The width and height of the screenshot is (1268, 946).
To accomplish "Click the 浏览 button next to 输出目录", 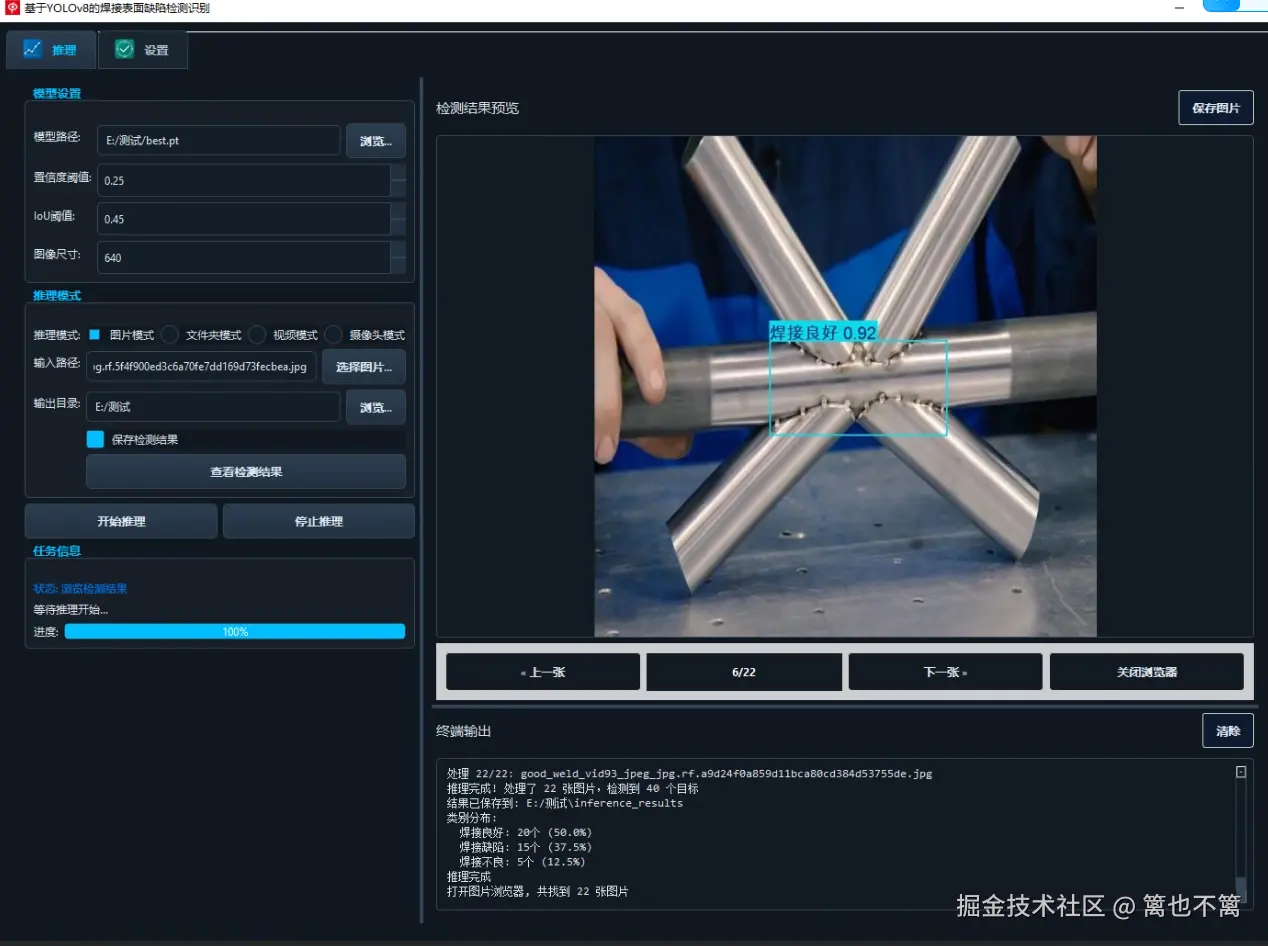I will click(x=376, y=407).
